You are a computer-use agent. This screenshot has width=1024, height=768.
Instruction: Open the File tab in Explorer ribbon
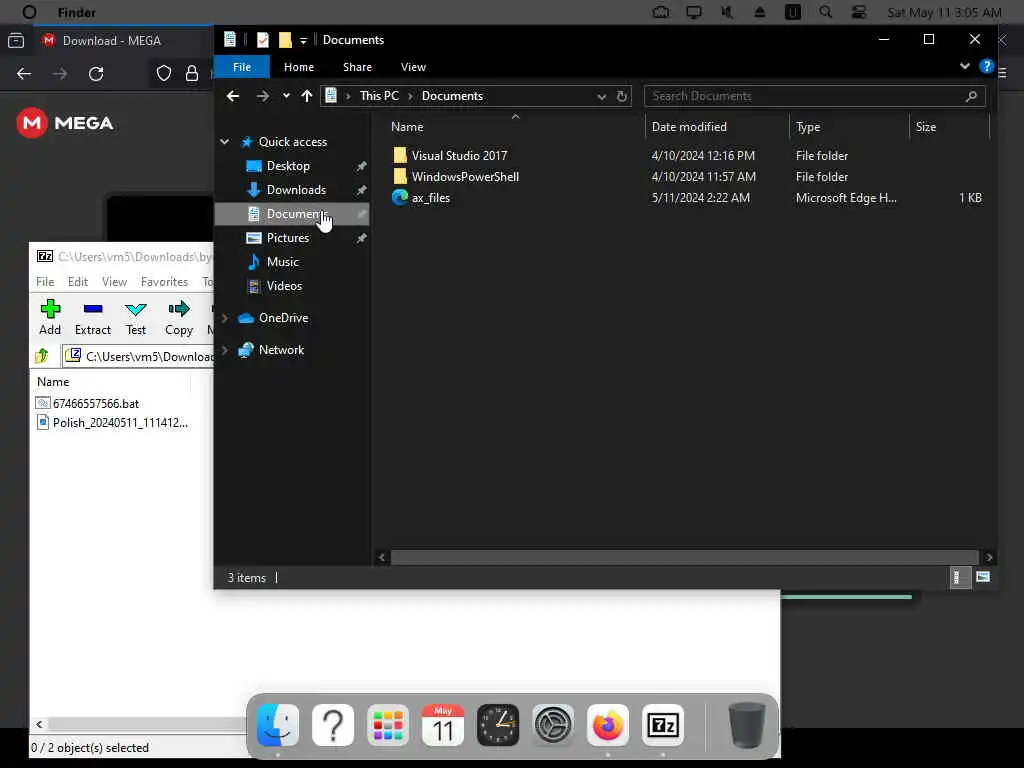(x=242, y=67)
